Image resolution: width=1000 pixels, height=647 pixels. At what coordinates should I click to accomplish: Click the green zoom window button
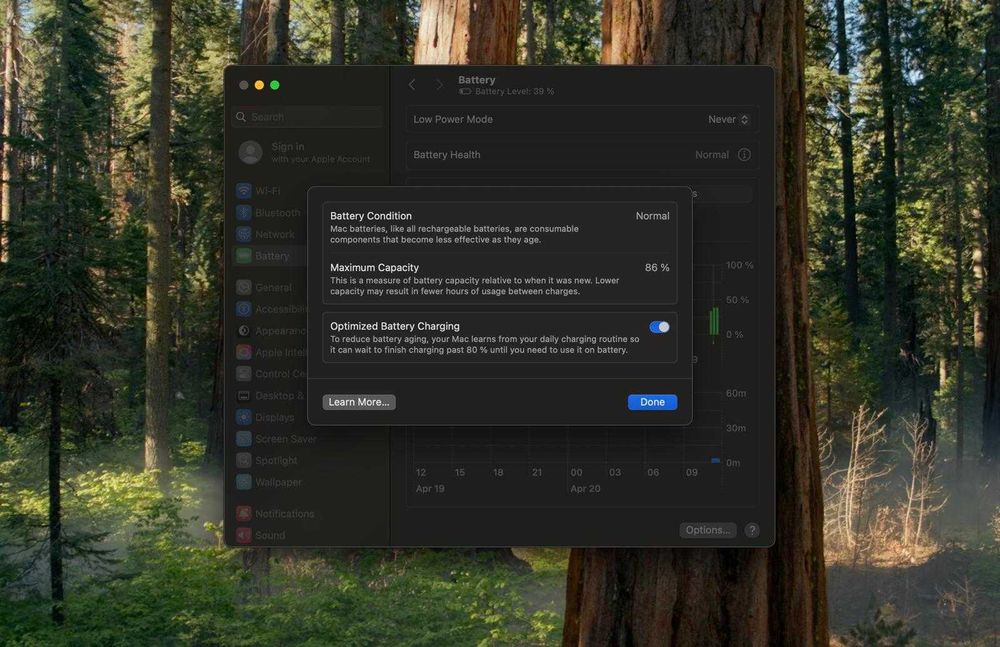(x=275, y=85)
